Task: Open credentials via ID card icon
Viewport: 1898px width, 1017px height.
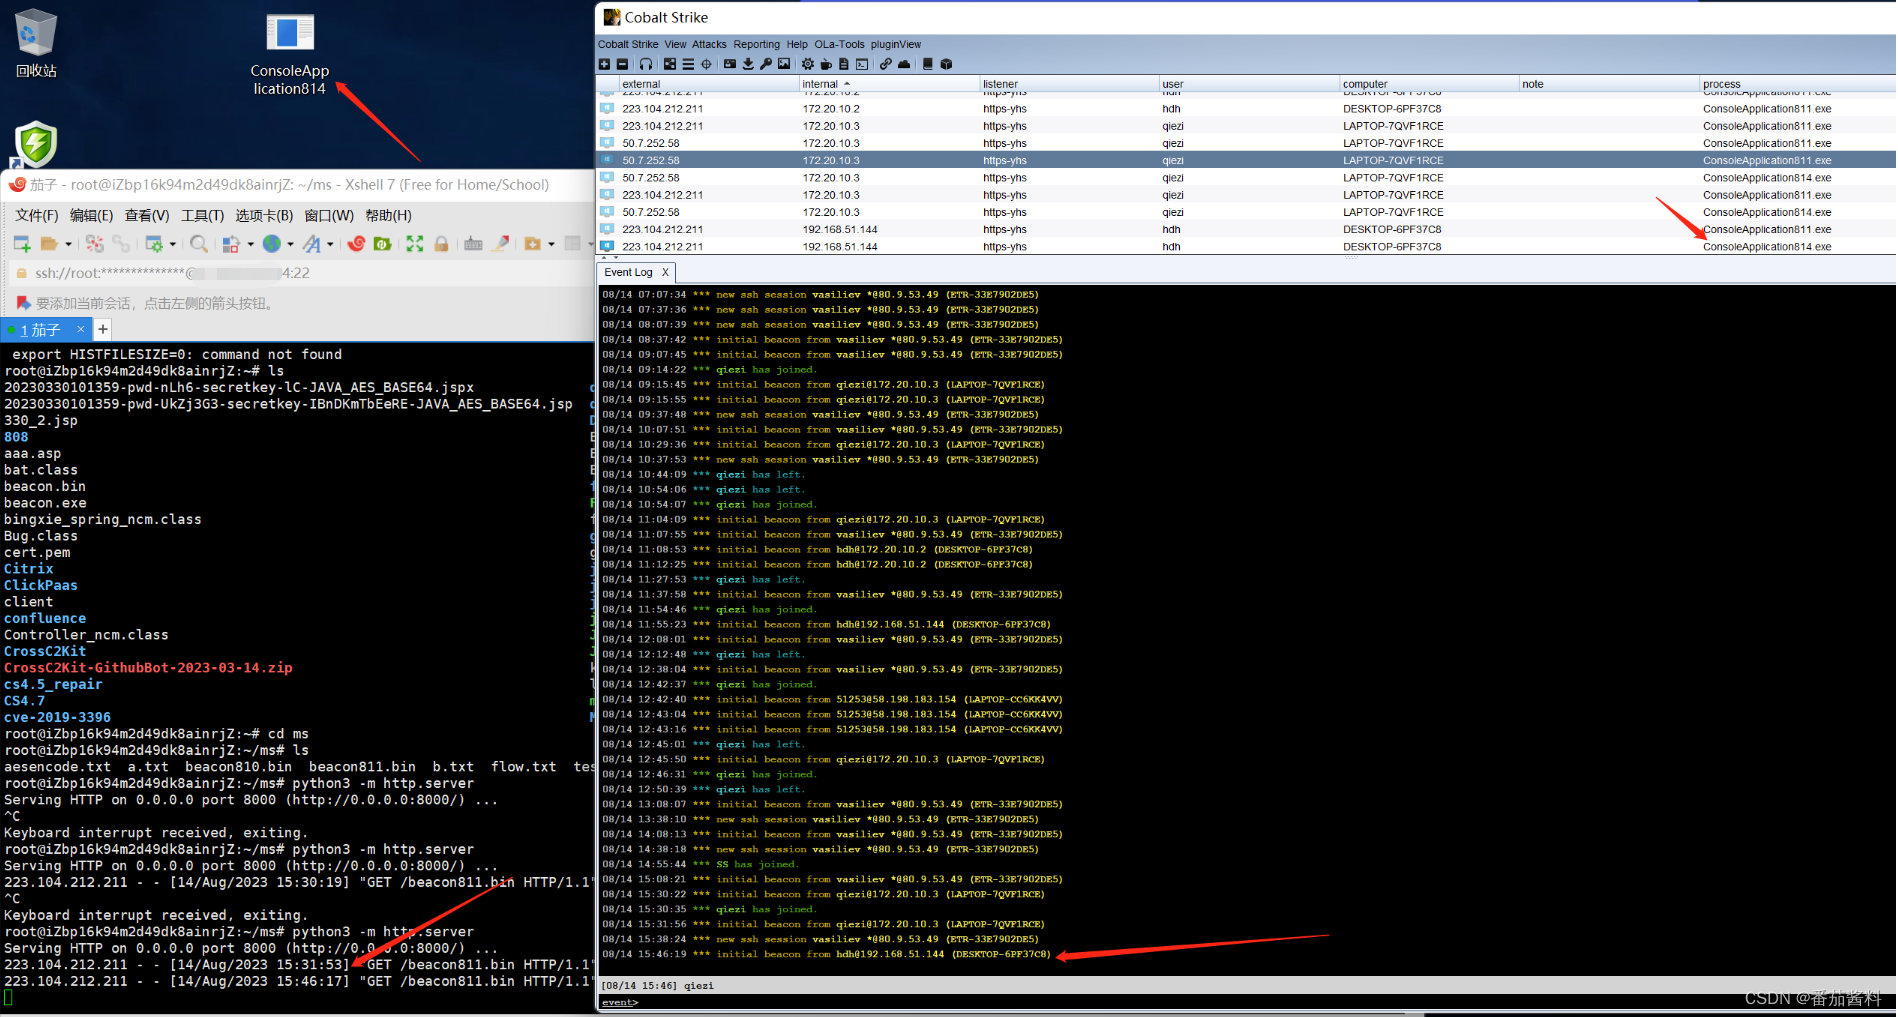Action: [x=730, y=64]
